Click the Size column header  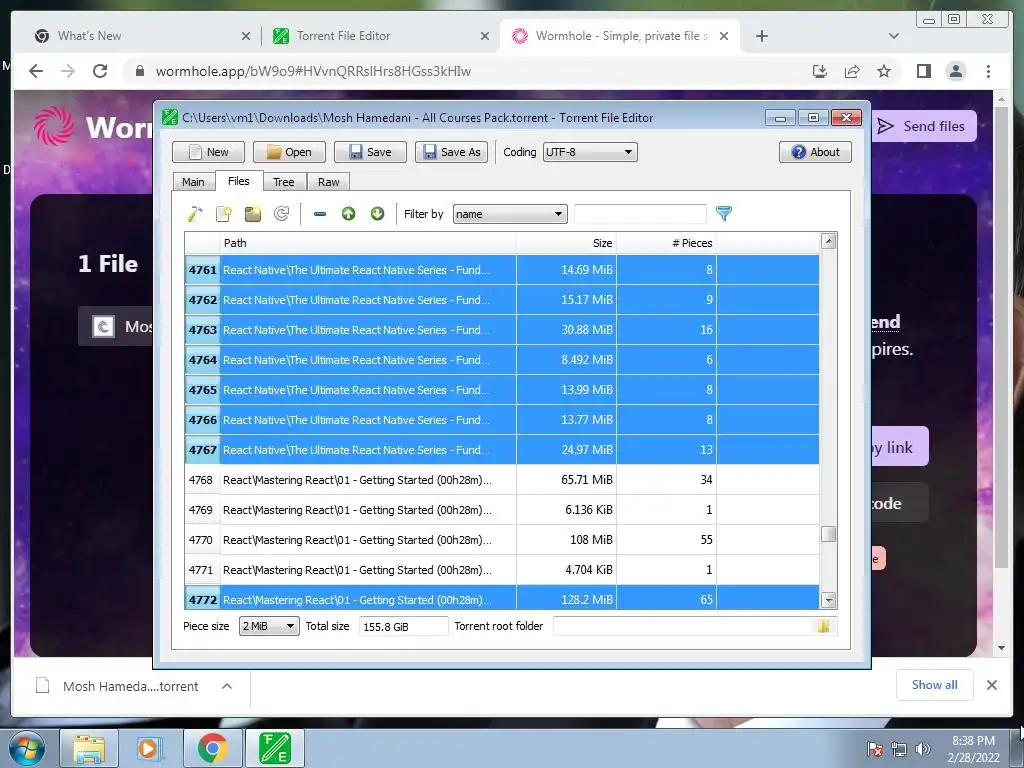tap(566, 243)
